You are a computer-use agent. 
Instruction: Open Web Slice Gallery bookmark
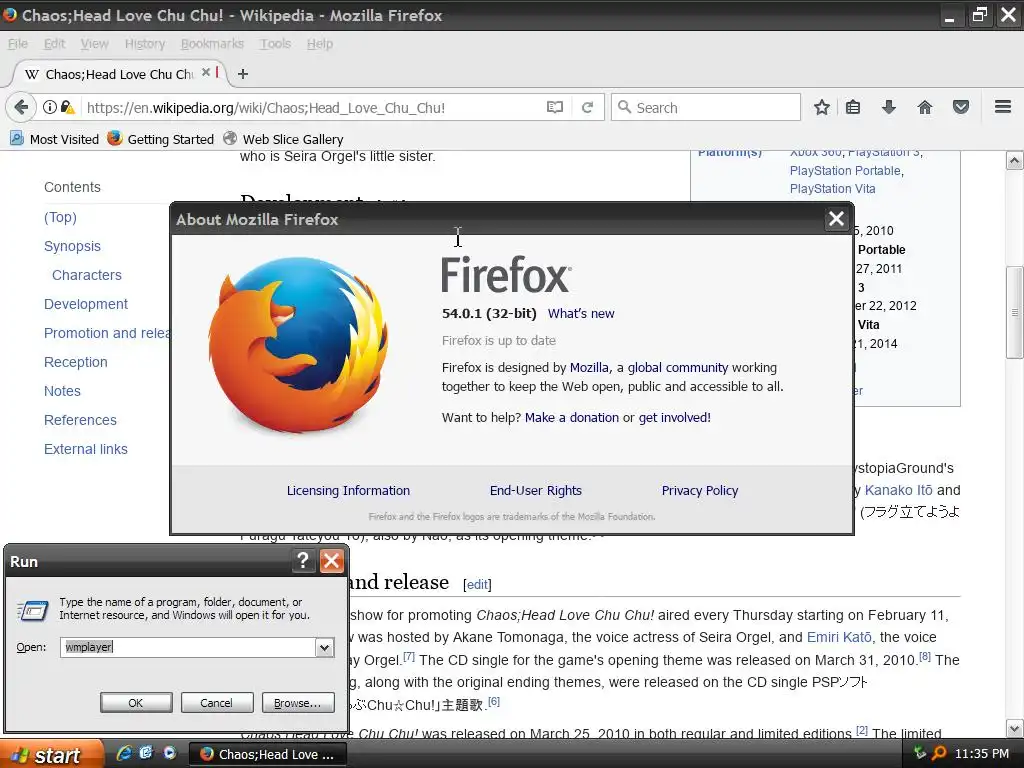point(283,139)
